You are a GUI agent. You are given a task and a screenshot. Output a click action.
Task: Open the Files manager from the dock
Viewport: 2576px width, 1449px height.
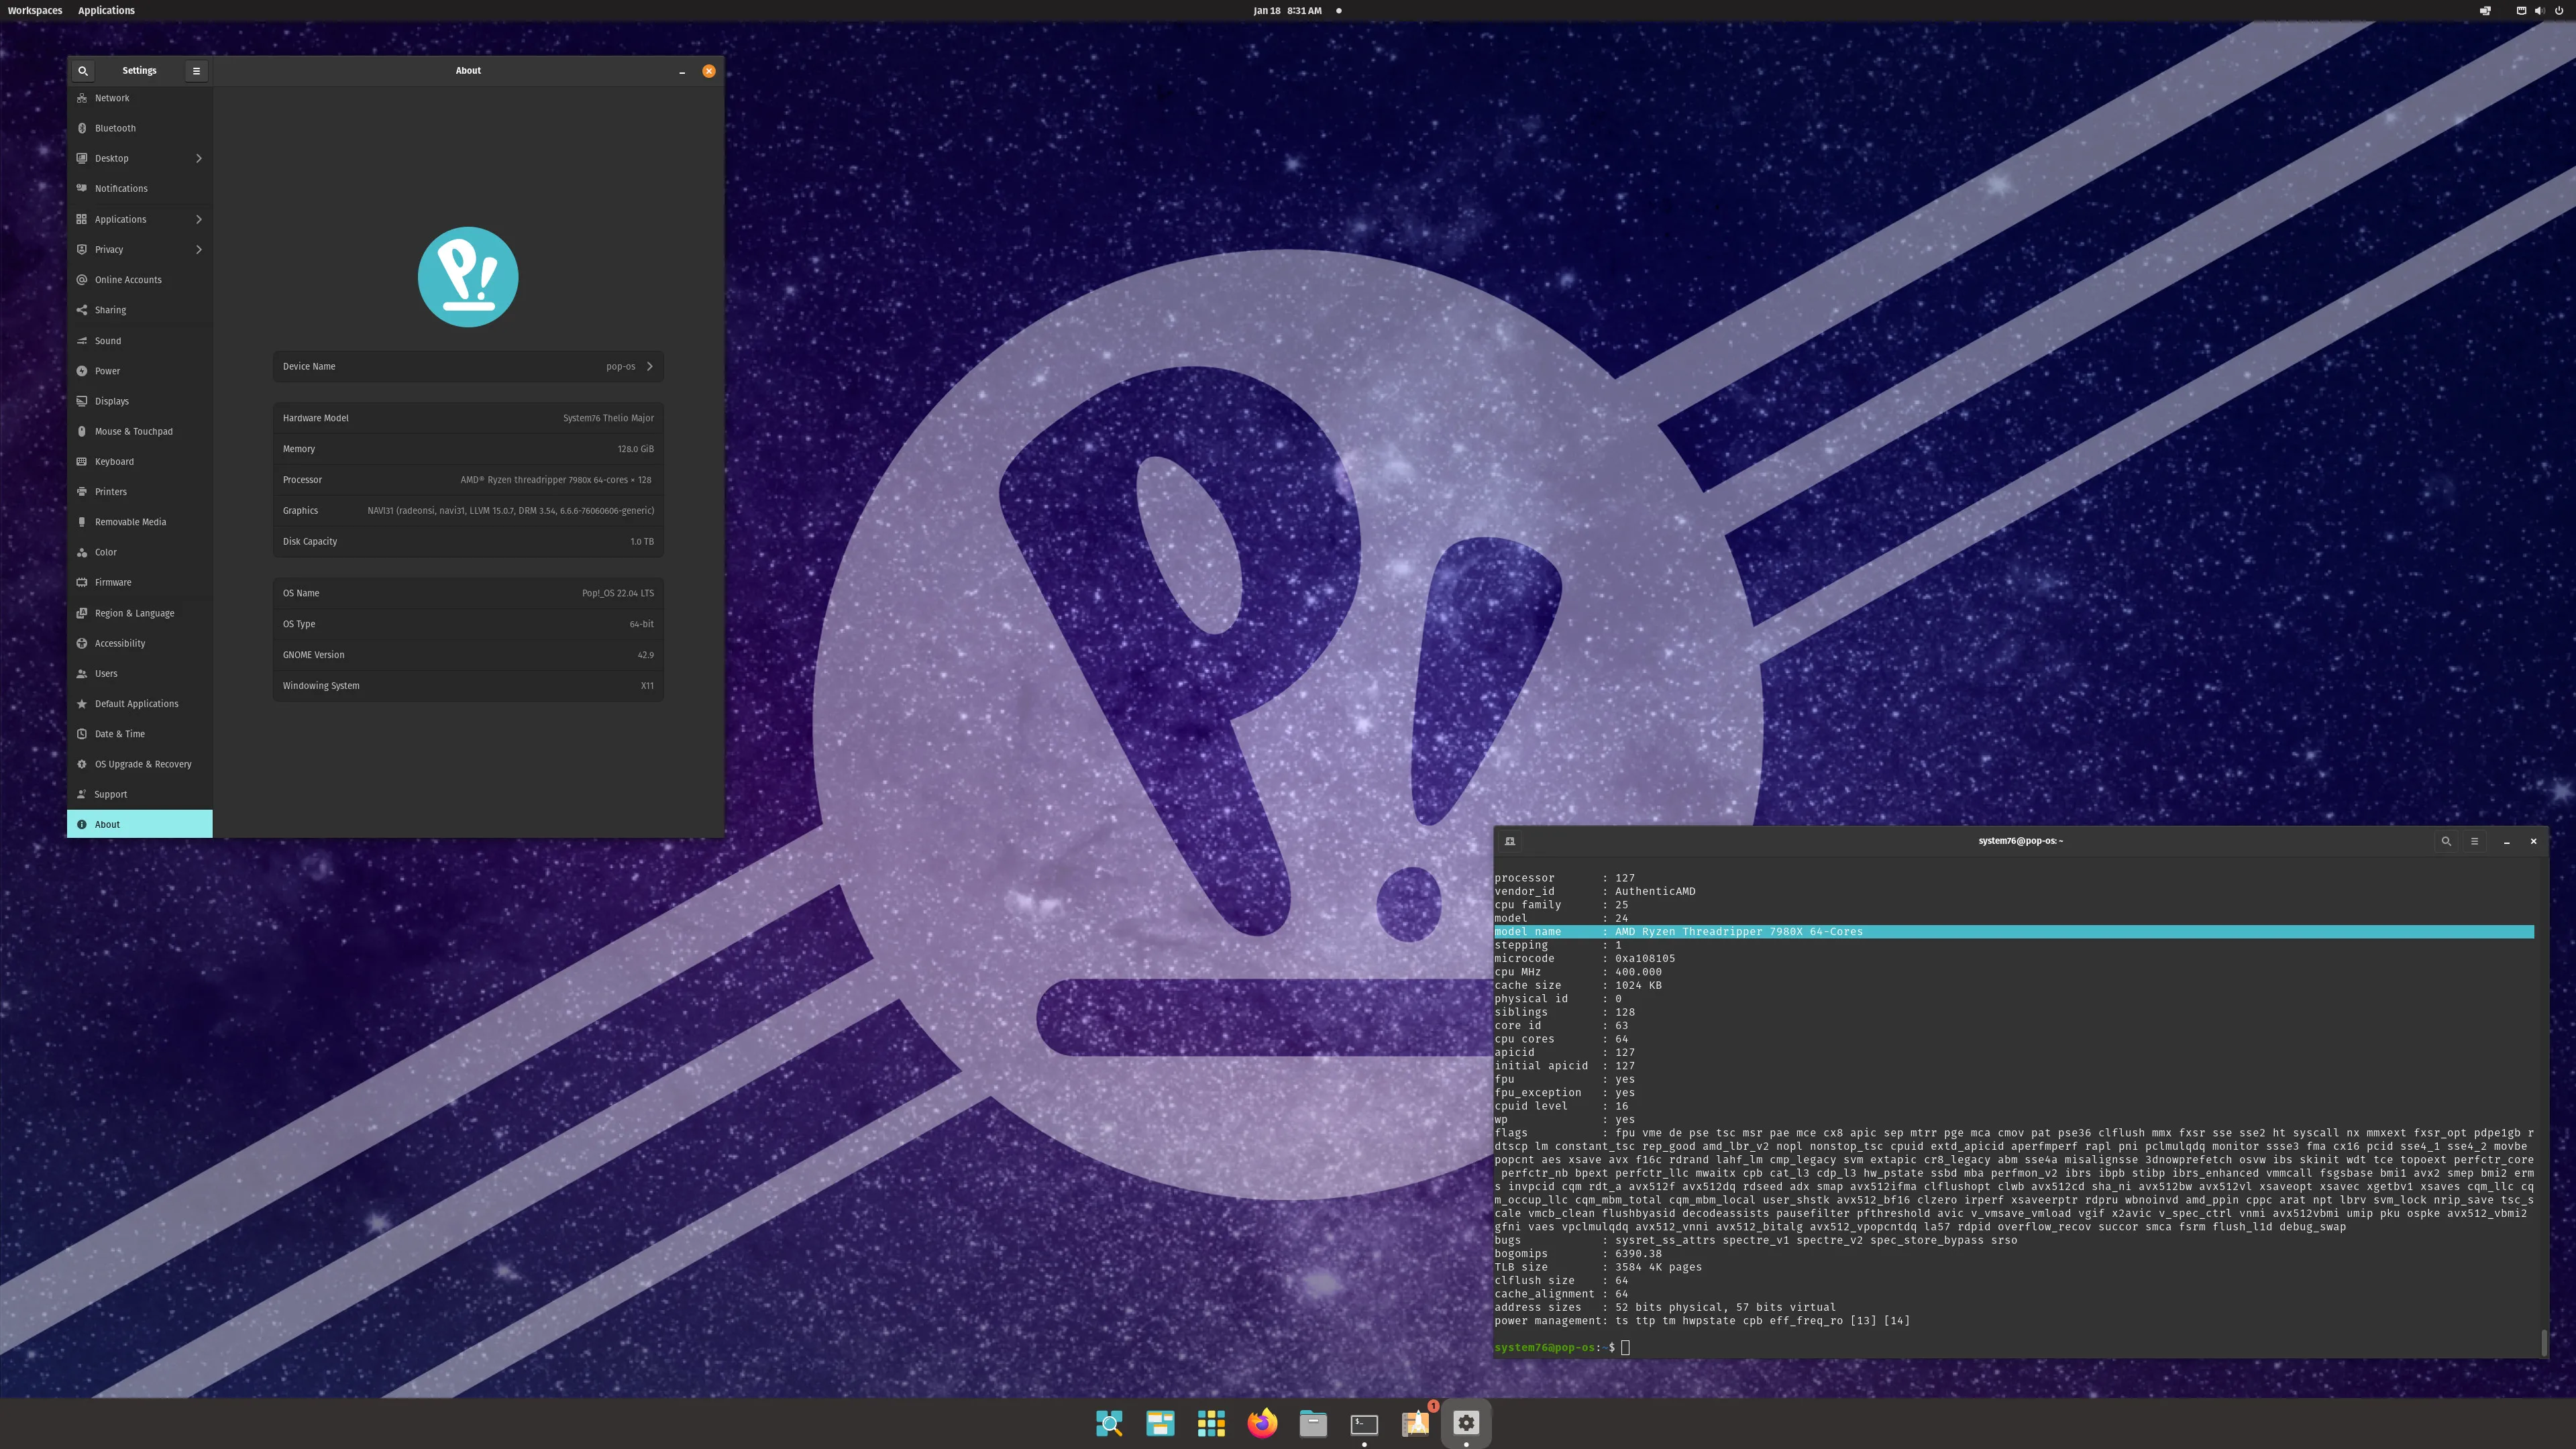coord(1313,1423)
